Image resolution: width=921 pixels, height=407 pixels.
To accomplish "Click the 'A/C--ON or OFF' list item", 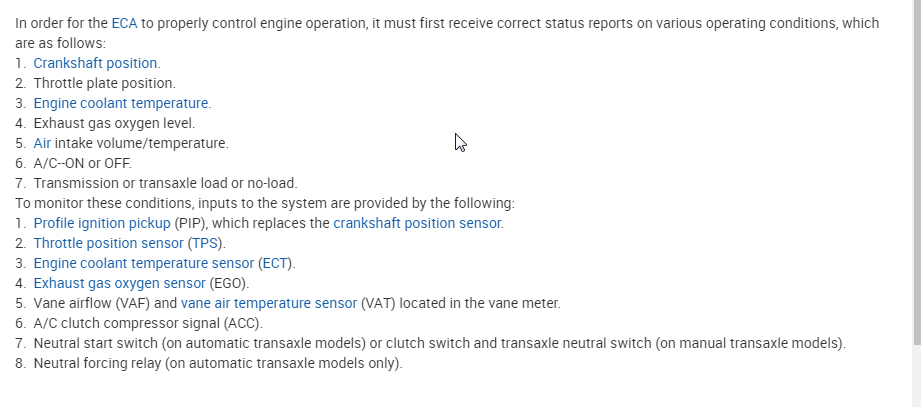I will tap(82, 163).
